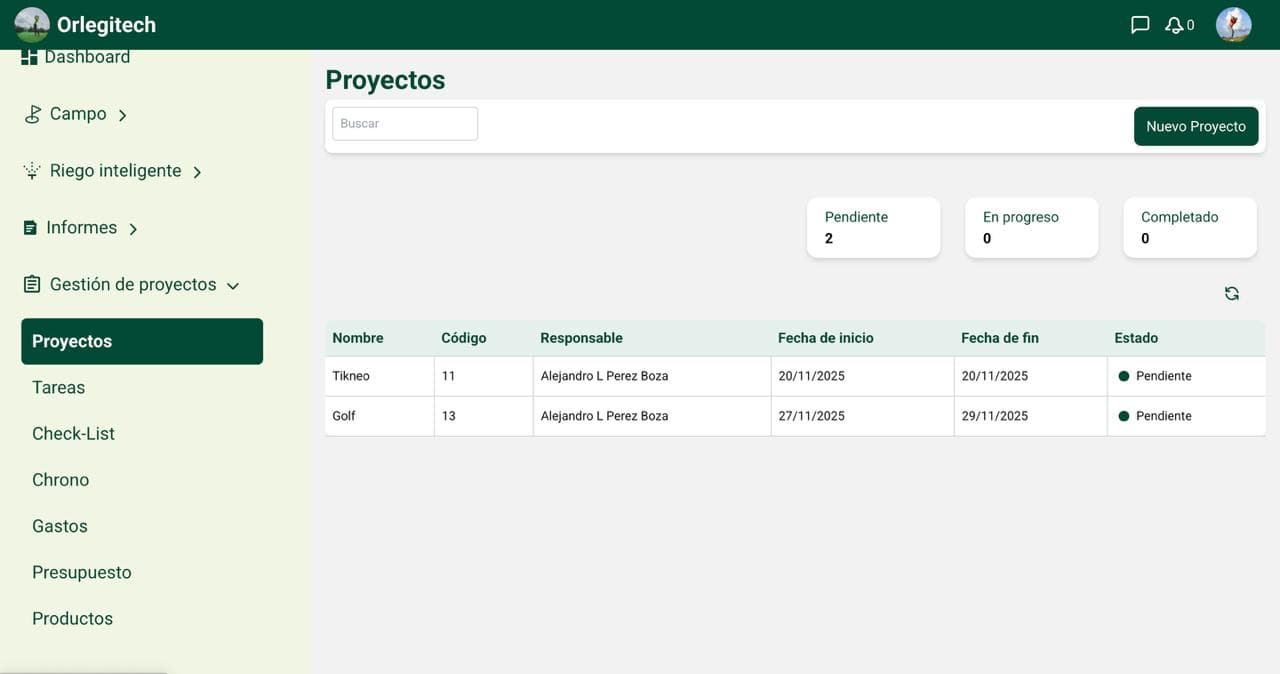
Task: Click the Pendiente status indicator for the Golf project
Action: [x=1122, y=416]
